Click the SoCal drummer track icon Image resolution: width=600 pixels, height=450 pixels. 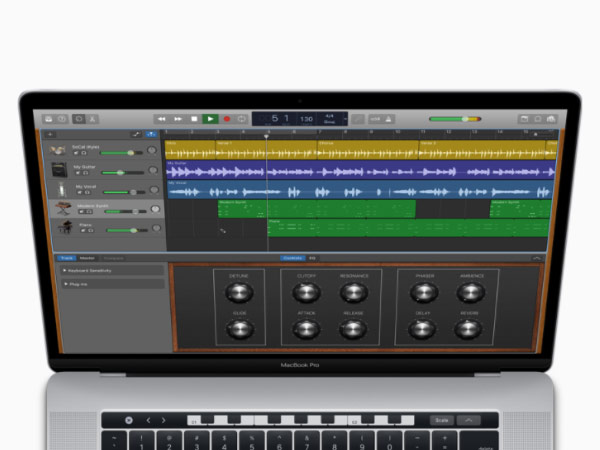60,150
